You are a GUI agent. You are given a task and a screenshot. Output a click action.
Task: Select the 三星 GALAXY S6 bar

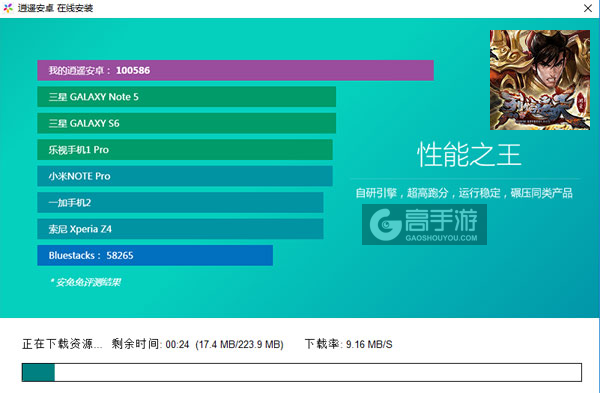[186, 123]
